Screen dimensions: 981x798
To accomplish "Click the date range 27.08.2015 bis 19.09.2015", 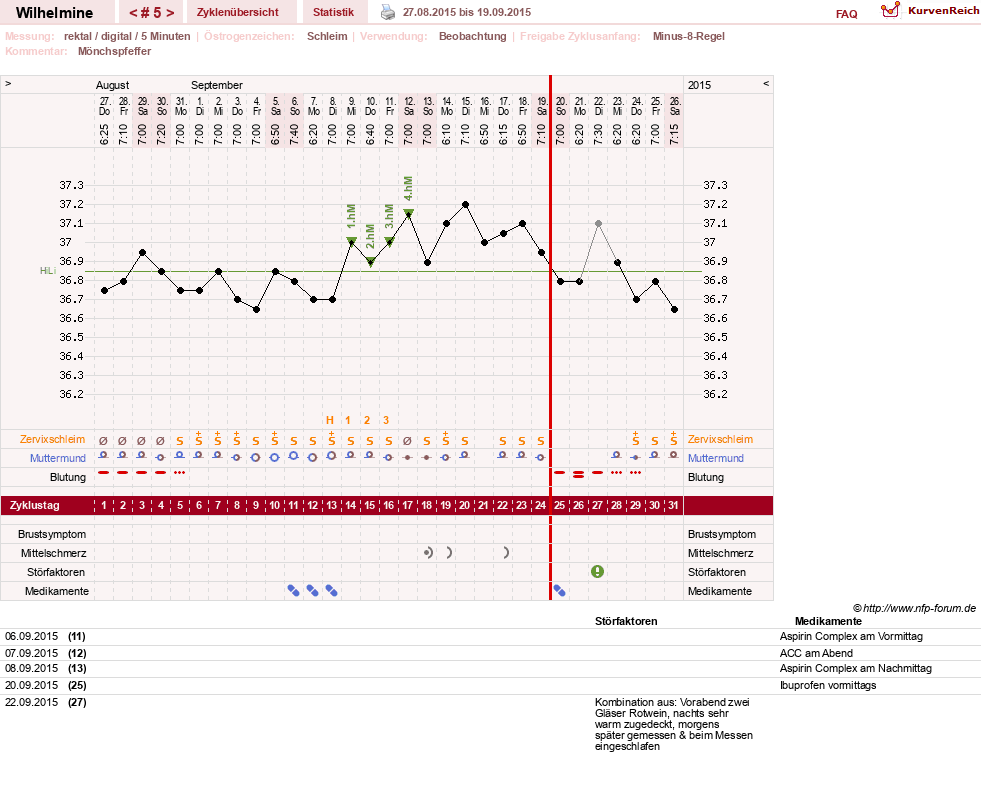I will point(467,12).
